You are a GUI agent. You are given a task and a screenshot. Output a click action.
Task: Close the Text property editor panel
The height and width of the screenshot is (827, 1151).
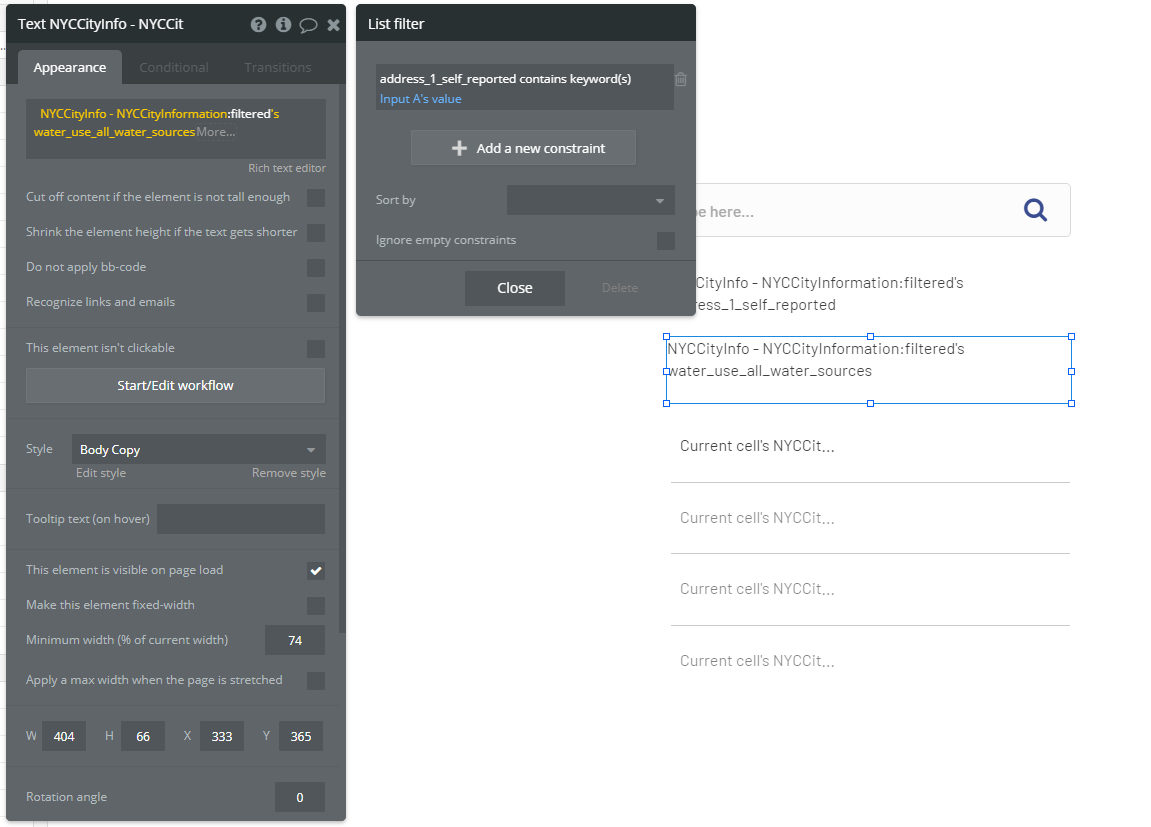[x=333, y=24]
